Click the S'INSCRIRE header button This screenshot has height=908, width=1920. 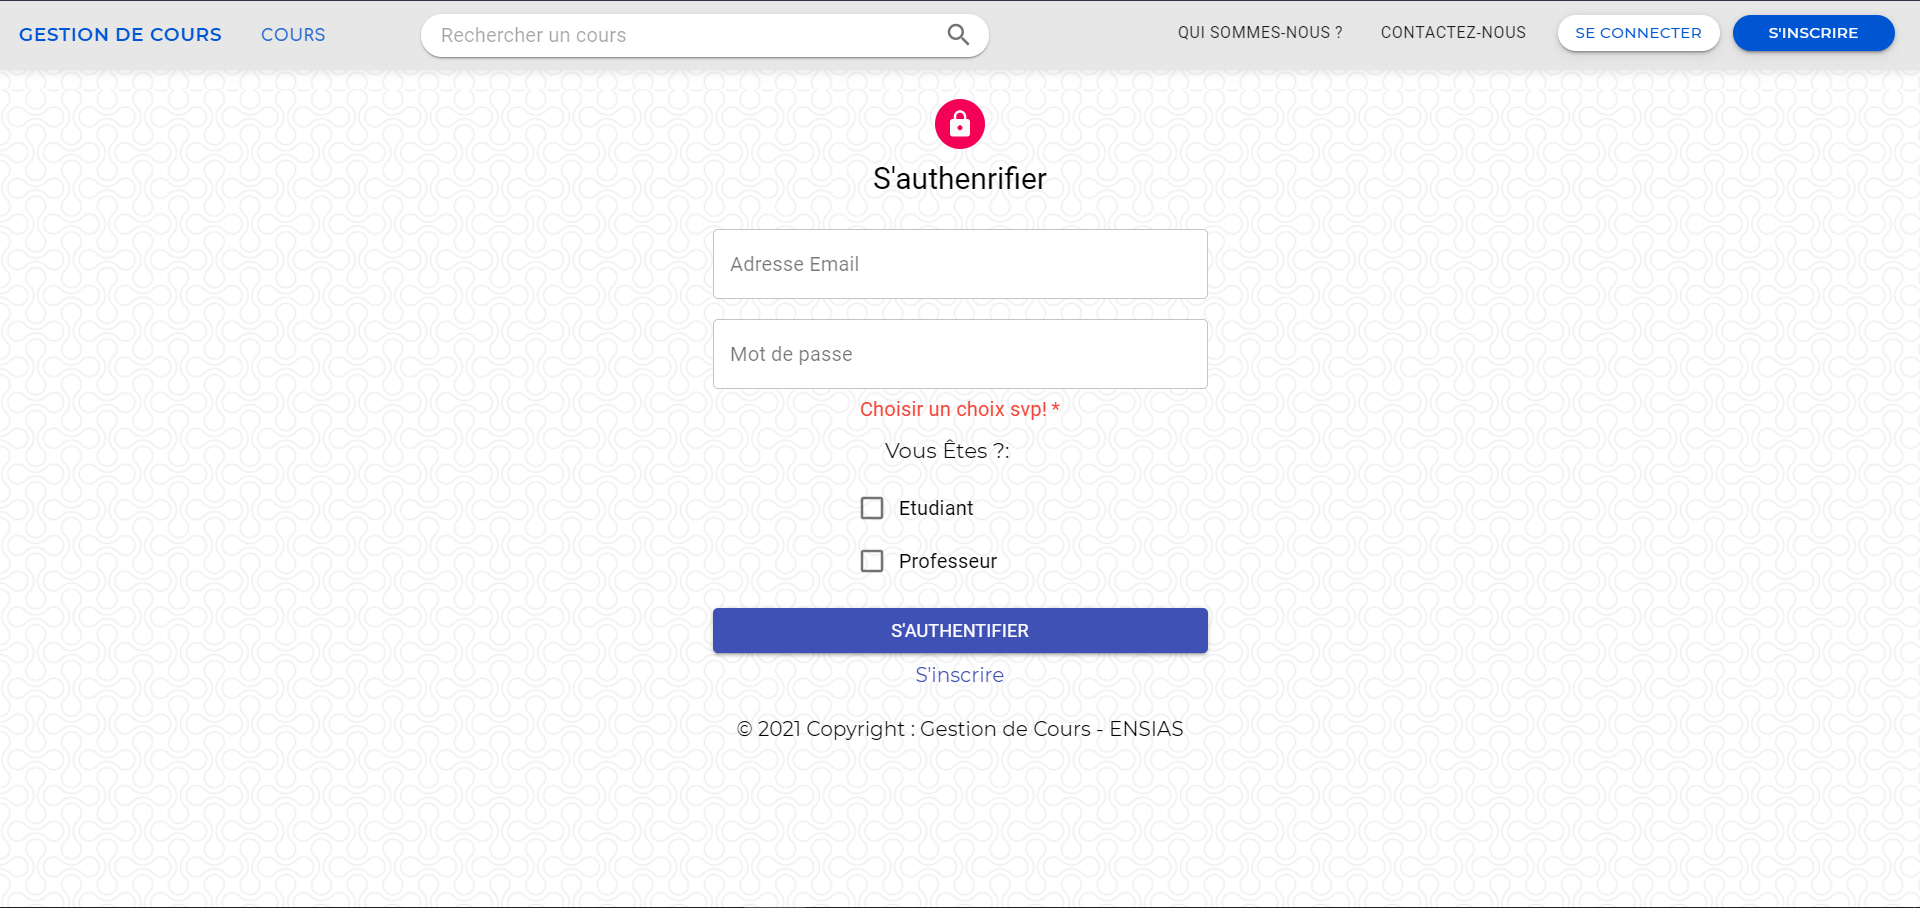(x=1813, y=32)
